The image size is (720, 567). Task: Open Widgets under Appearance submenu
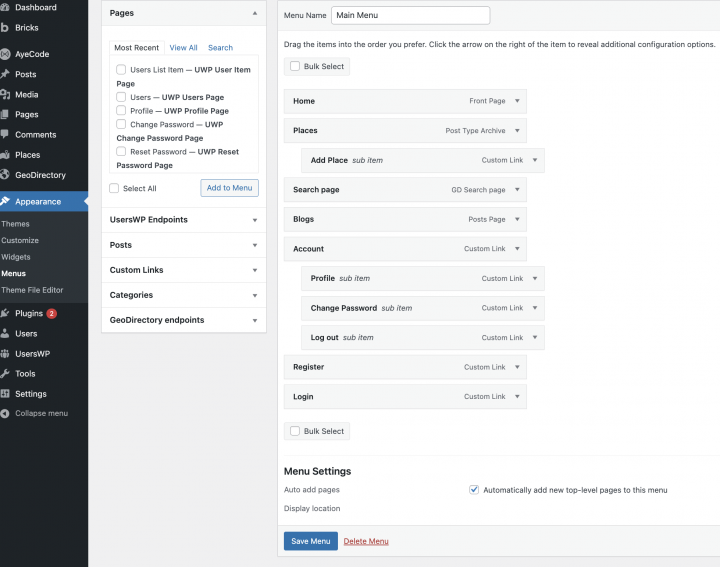(x=15, y=257)
